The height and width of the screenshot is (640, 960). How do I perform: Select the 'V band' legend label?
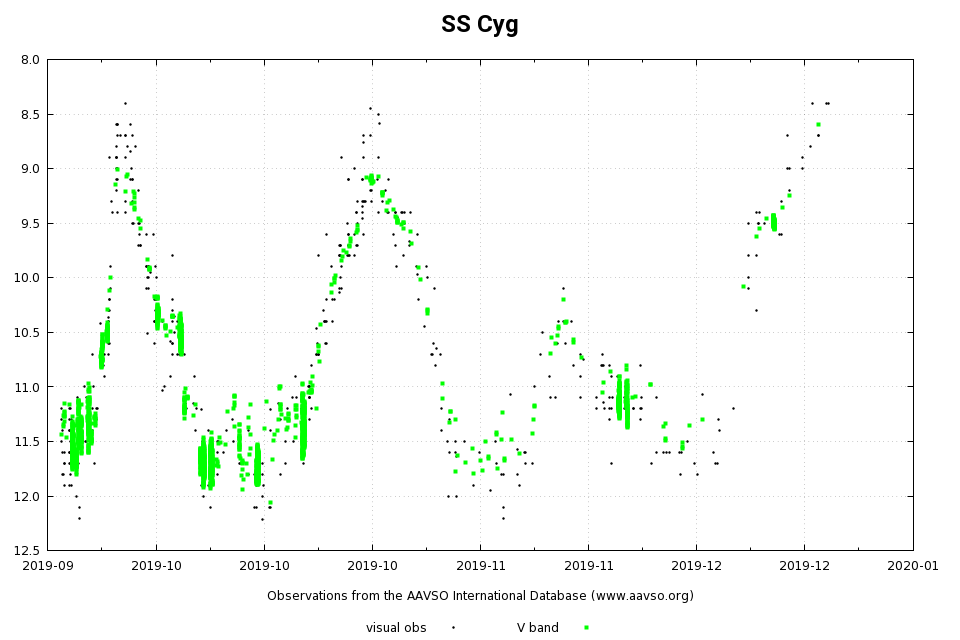[537, 628]
